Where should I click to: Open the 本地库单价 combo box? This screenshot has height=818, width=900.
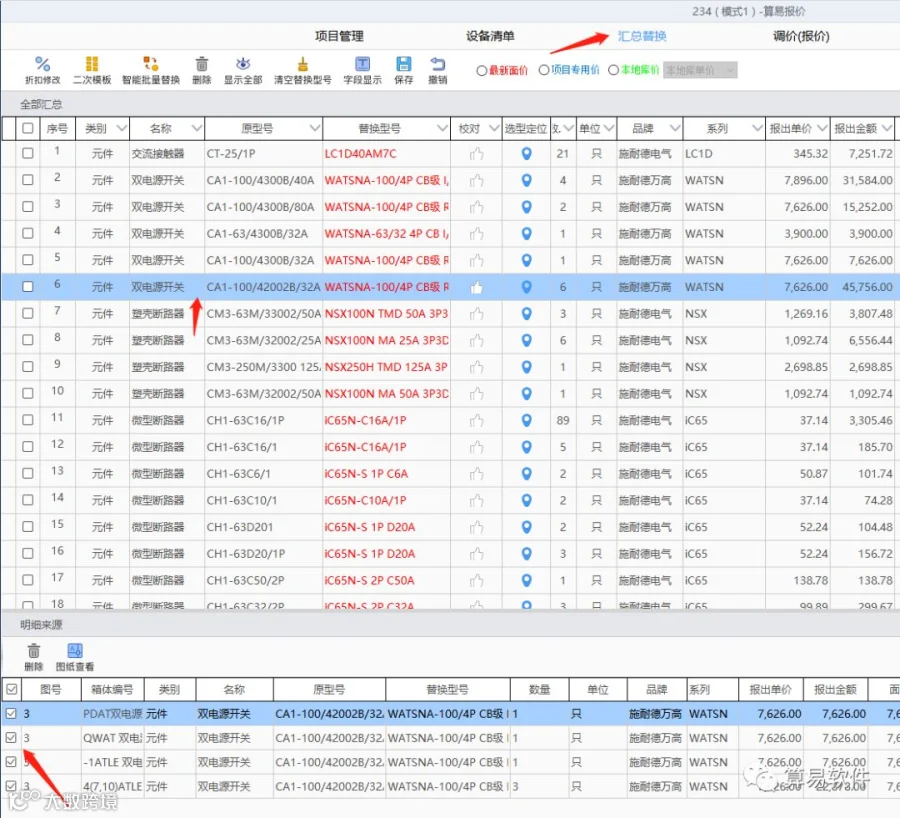(700, 71)
